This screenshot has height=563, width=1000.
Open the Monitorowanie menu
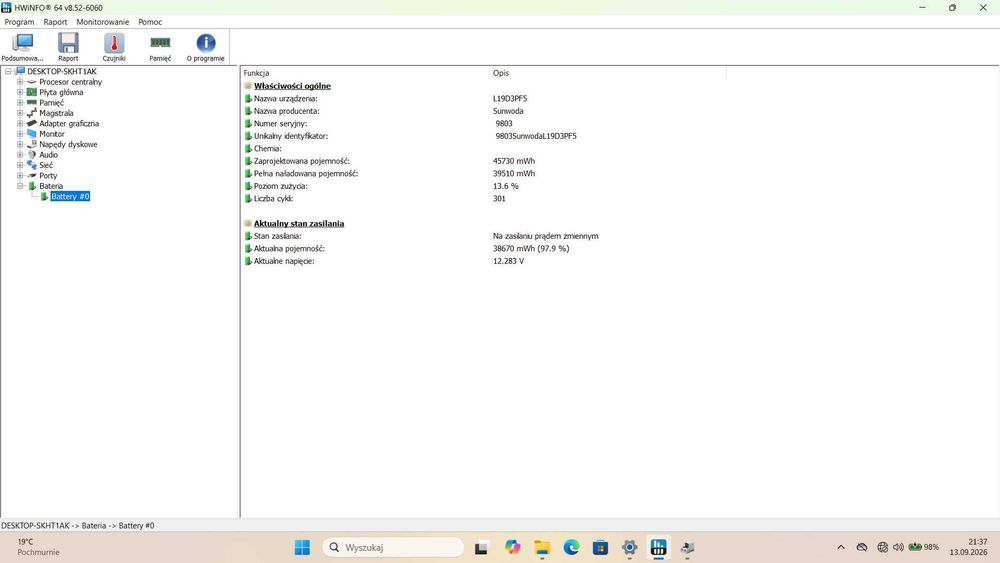[103, 22]
